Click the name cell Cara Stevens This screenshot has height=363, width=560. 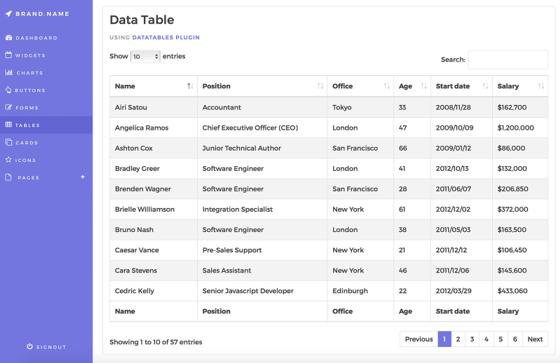pos(154,270)
